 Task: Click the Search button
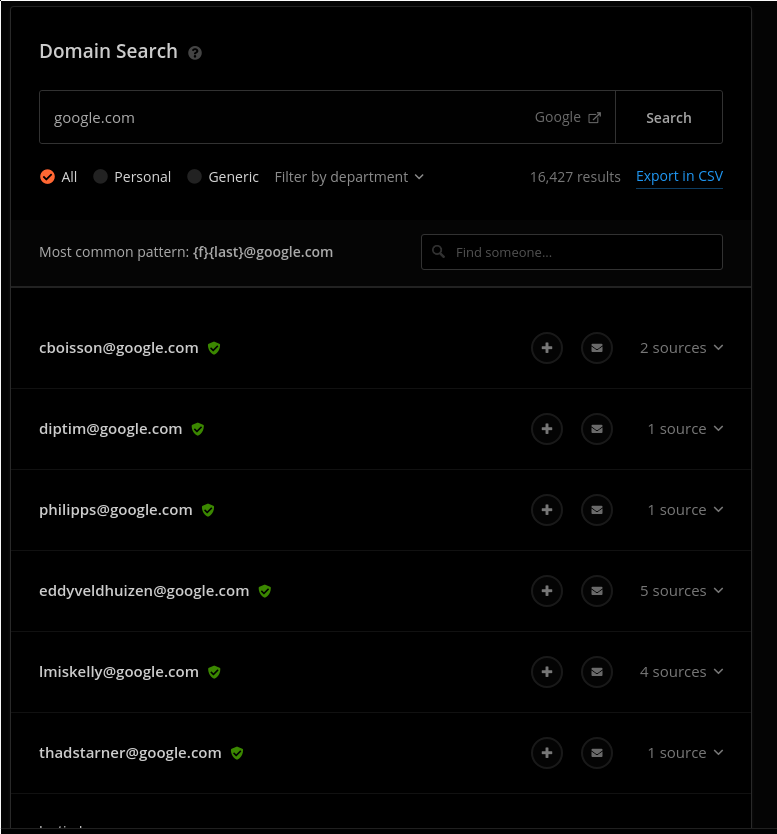coord(669,117)
